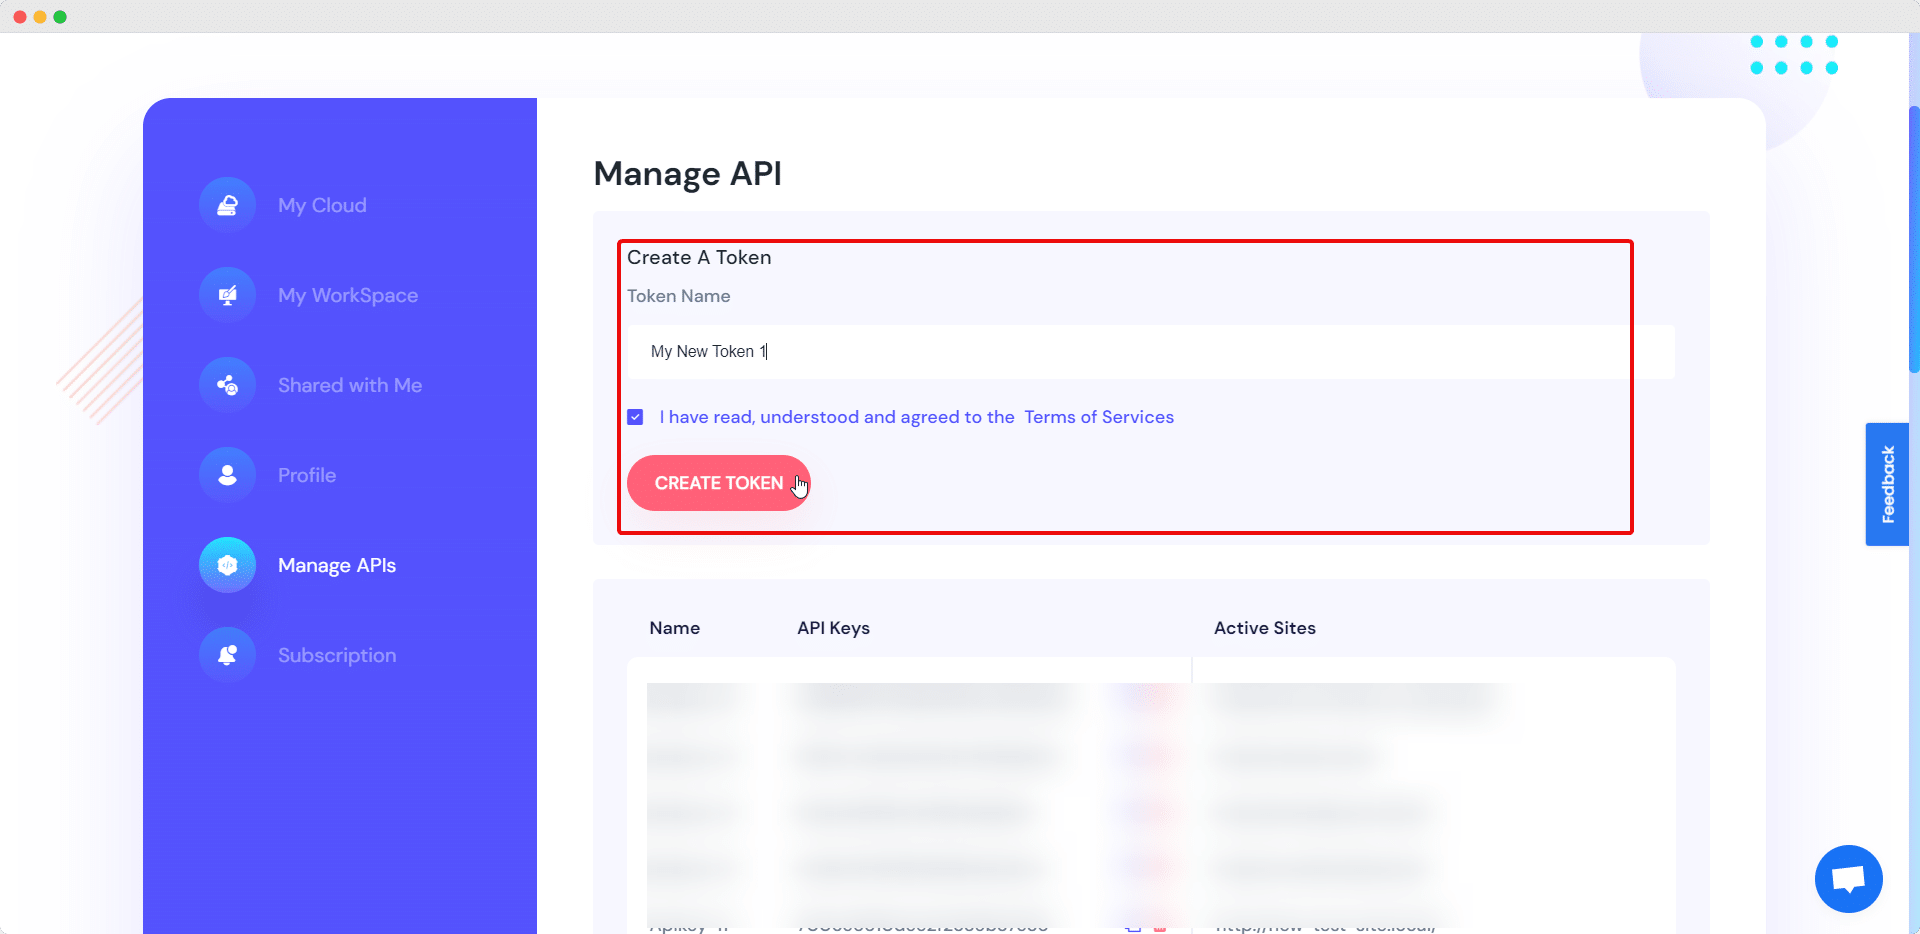Click the API Keys column header

(x=833, y=628)
